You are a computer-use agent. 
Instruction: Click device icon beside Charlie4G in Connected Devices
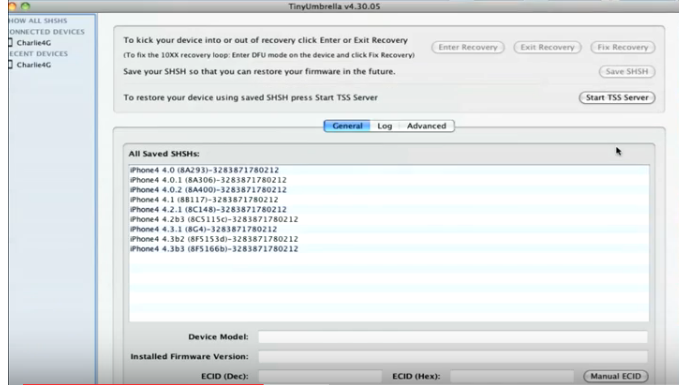pos(10,42)
